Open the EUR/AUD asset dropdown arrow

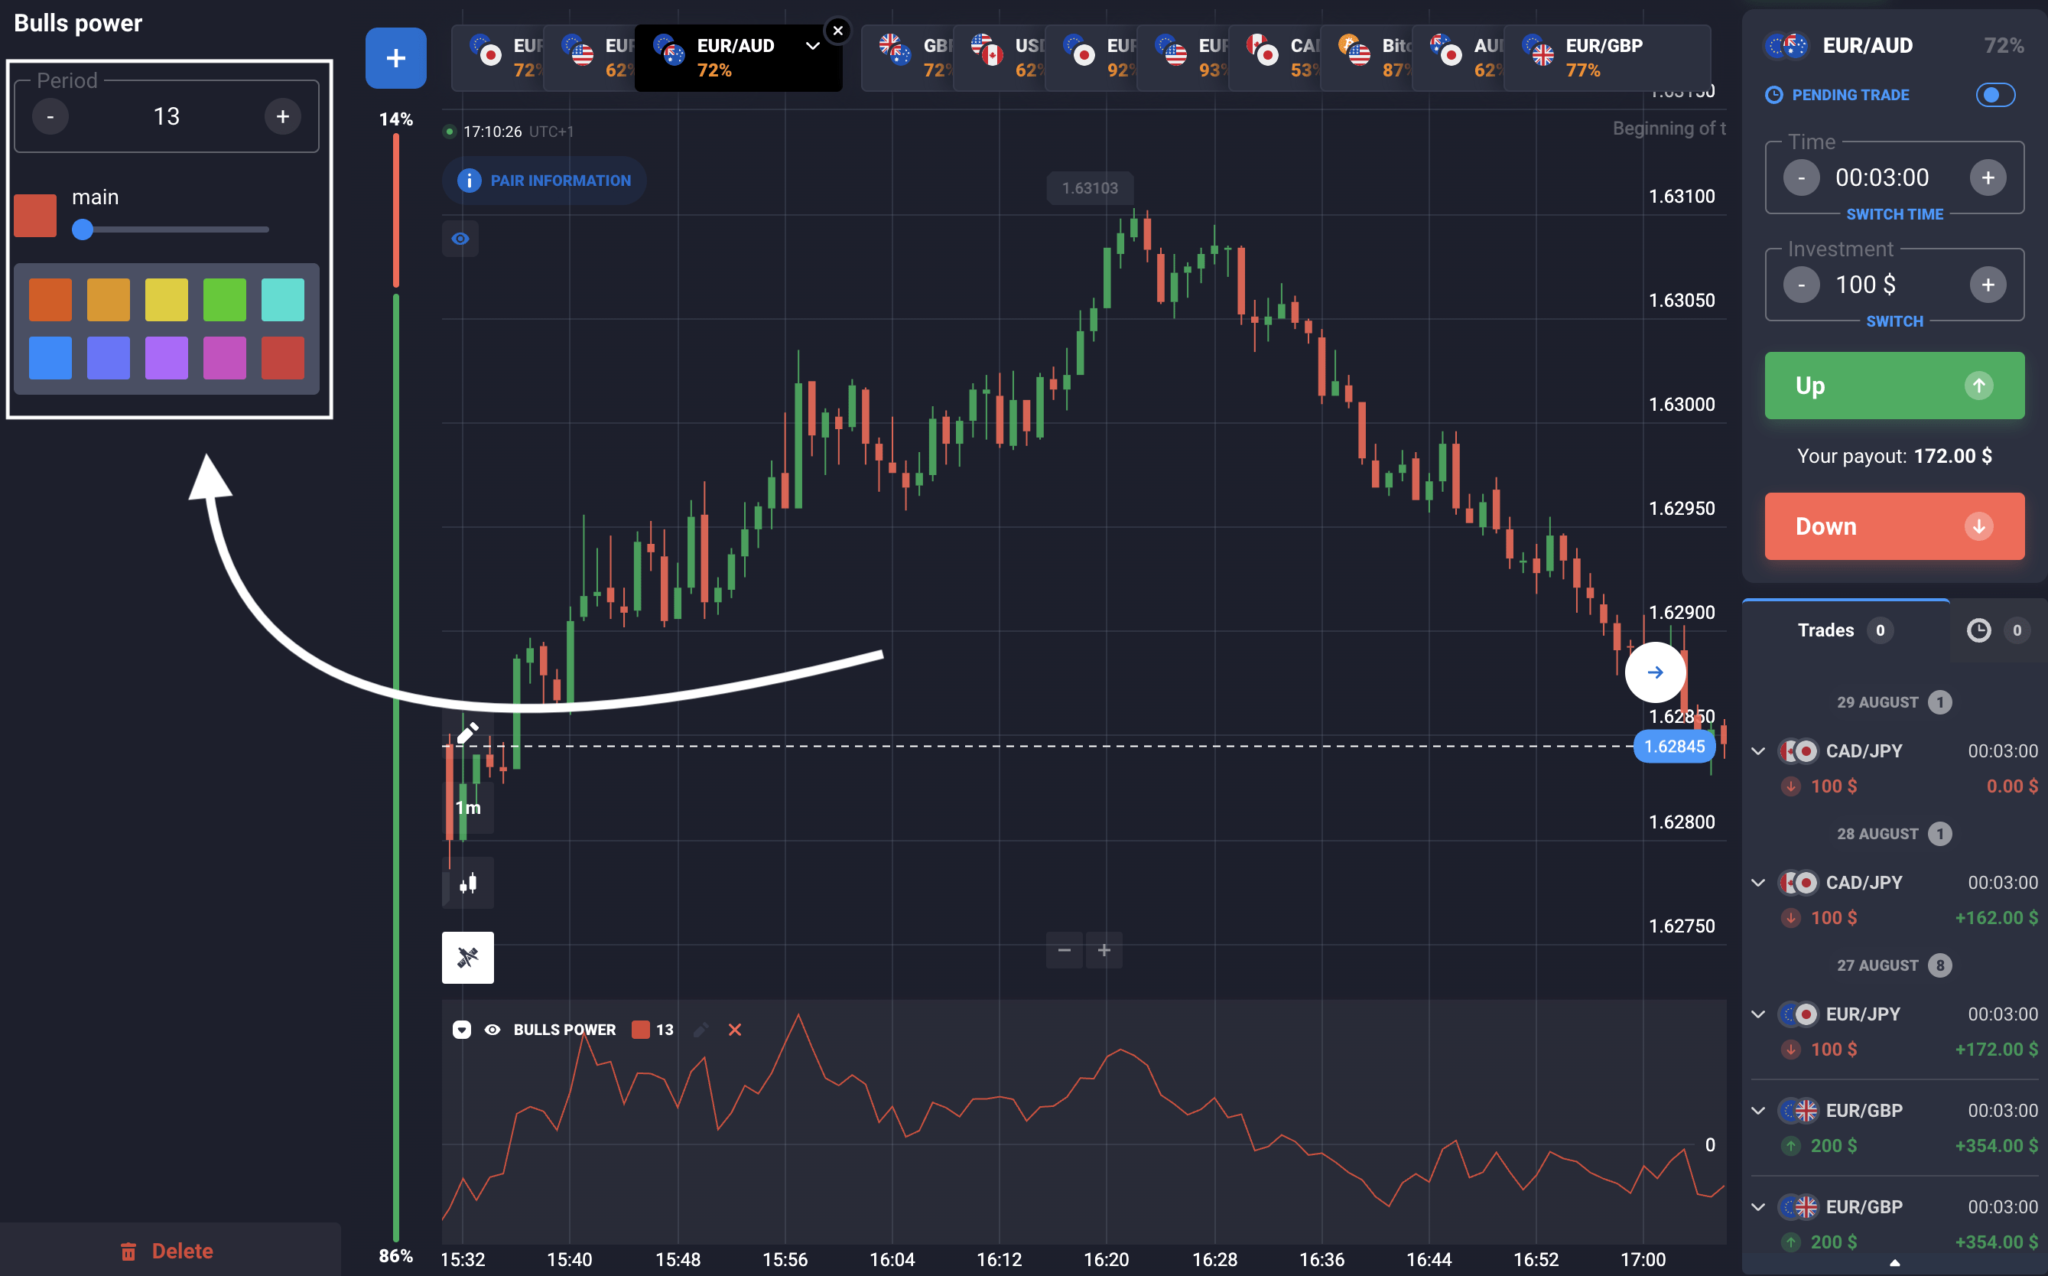pyautogui.click(x=812, y=46)
